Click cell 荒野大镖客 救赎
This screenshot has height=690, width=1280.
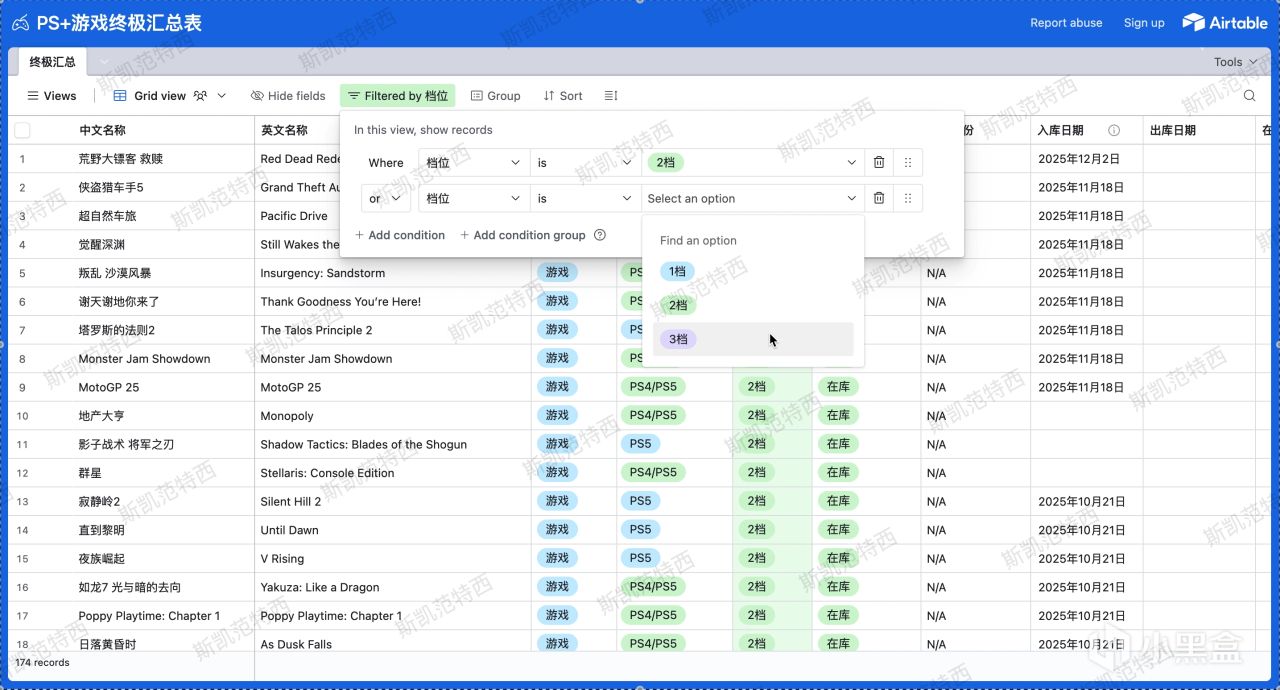(x=120, y=159)
